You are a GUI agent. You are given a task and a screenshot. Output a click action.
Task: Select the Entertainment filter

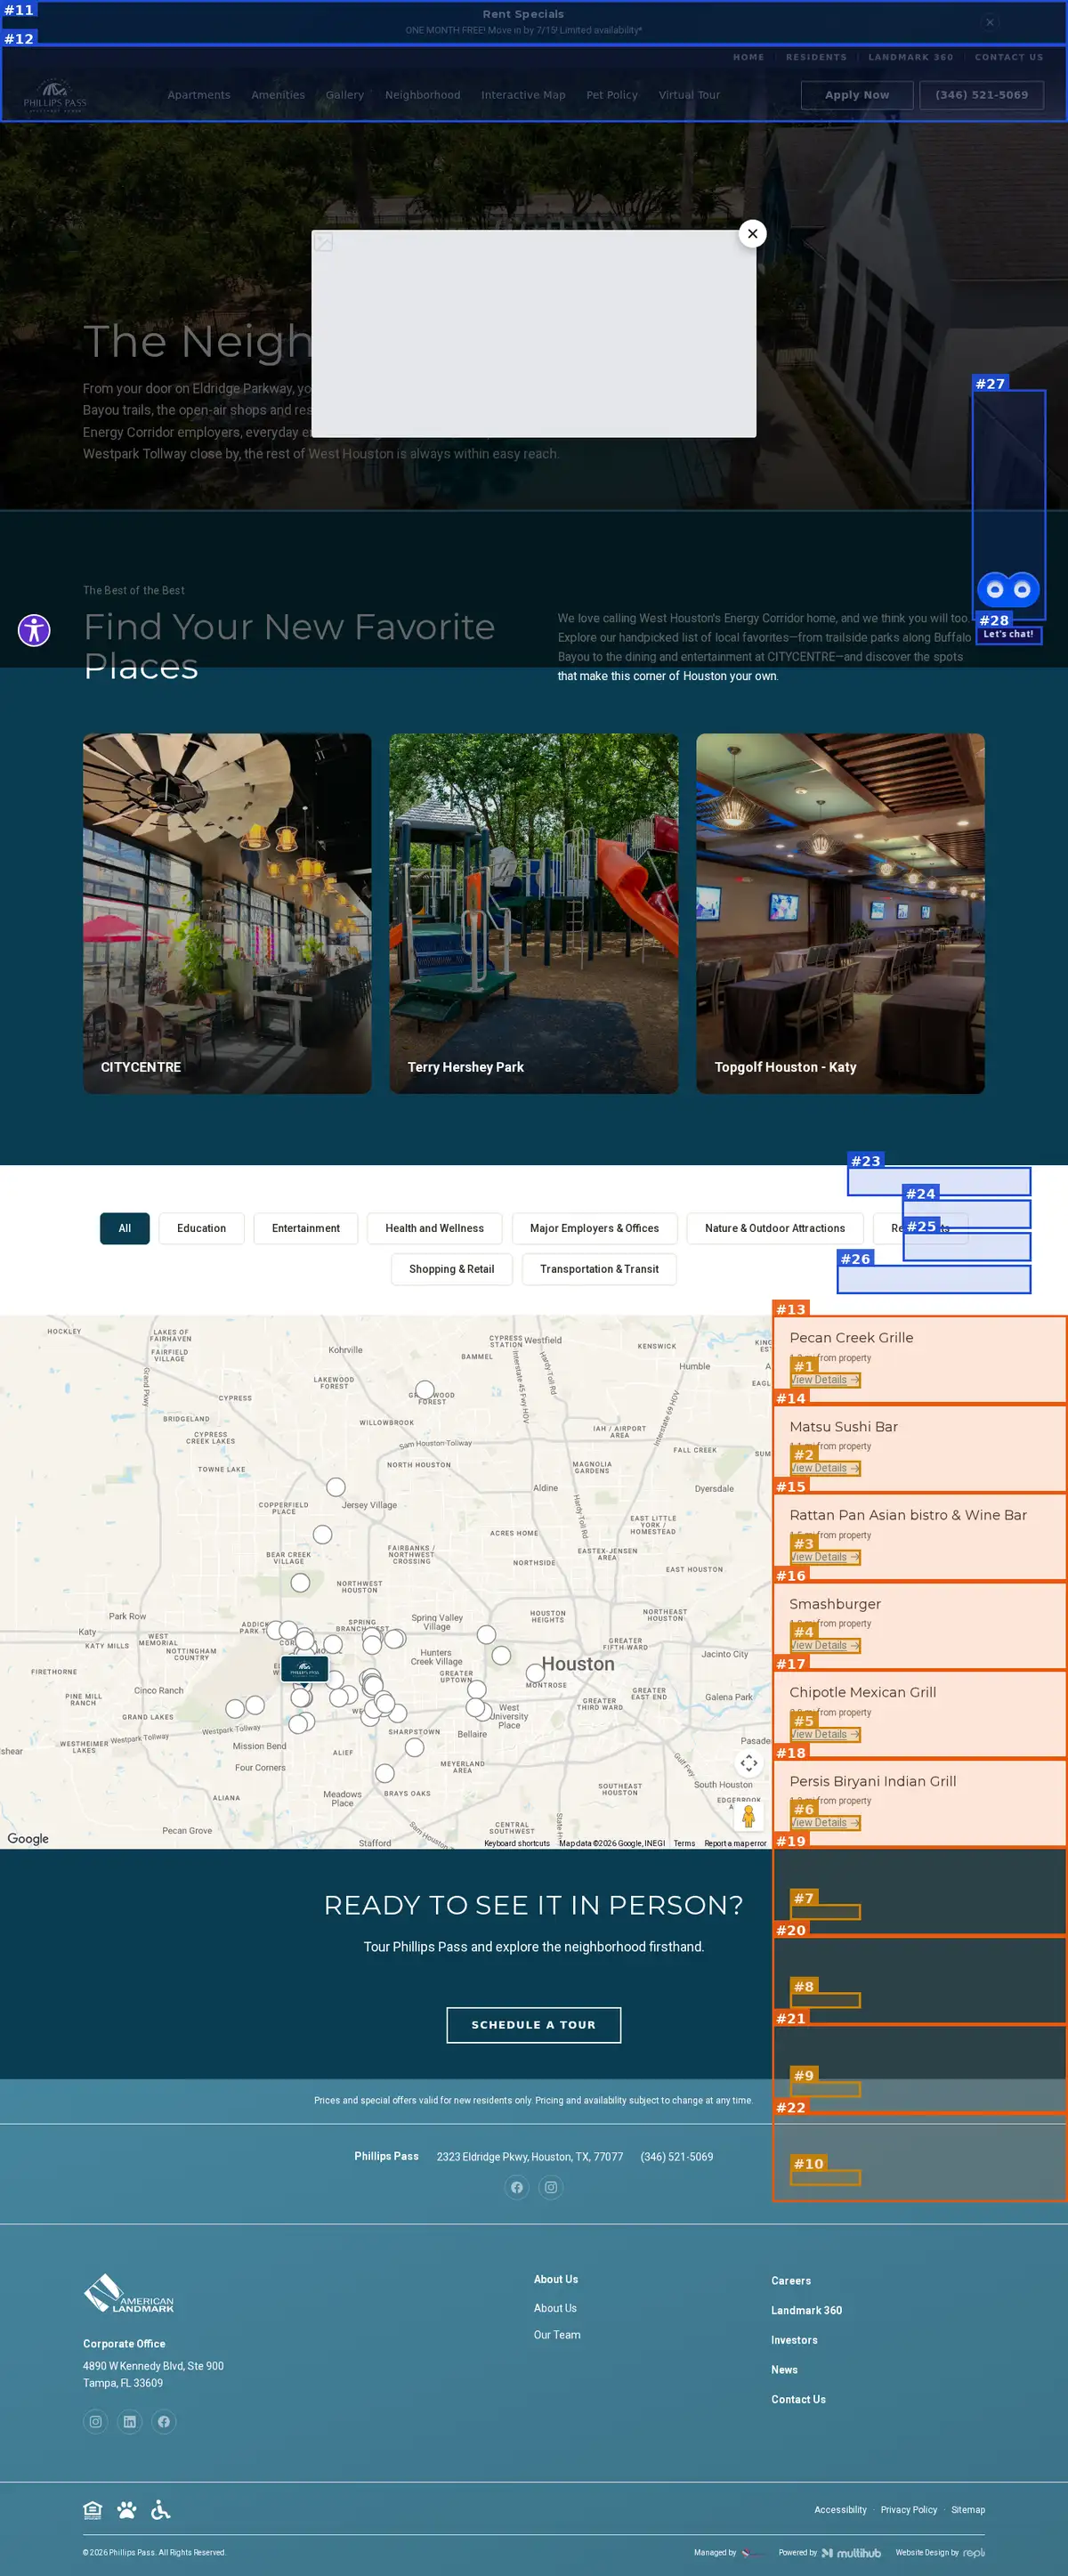[x=306, y=1228]
